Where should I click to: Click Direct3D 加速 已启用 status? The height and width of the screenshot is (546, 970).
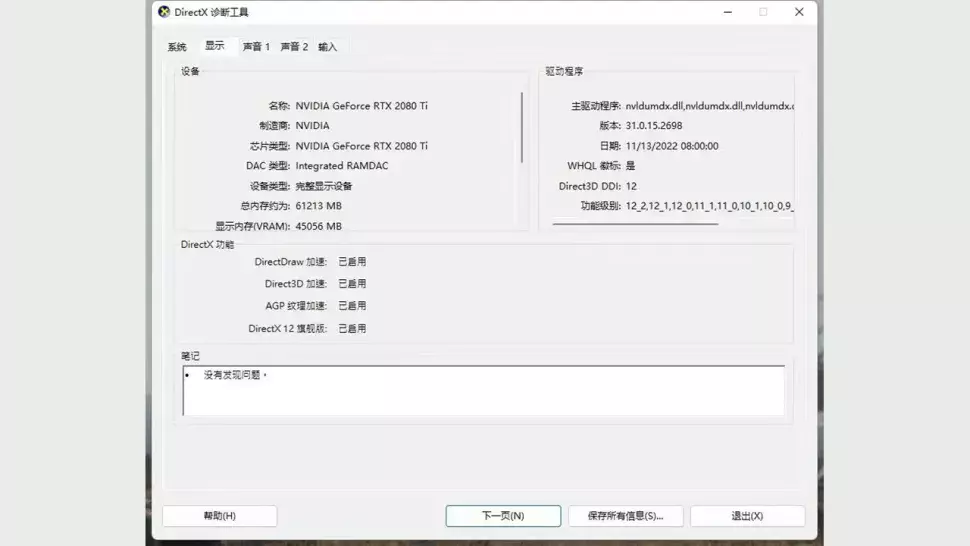pyautogui.click(x=352, y=284)
